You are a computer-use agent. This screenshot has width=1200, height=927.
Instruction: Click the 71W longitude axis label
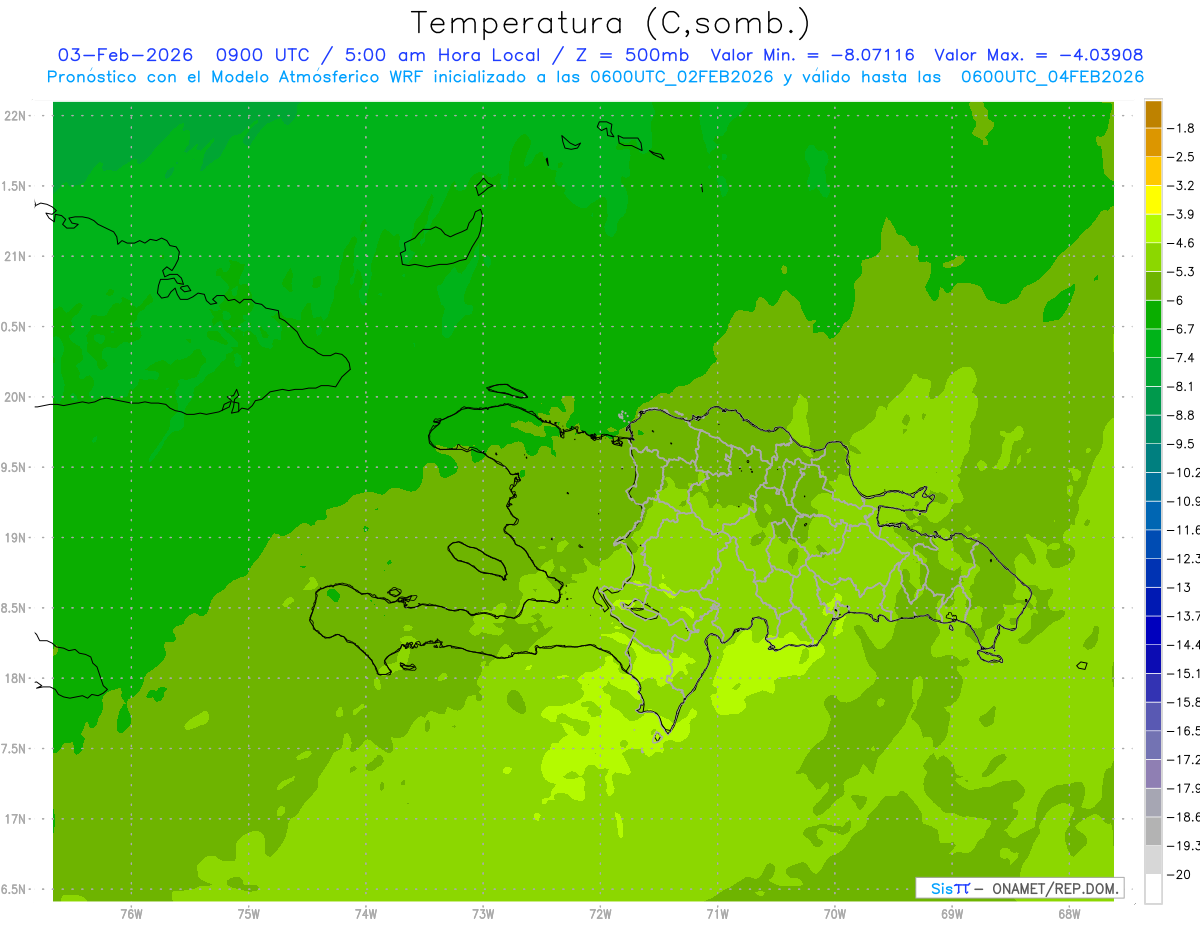pyautogui.click(x=717, y=913)
